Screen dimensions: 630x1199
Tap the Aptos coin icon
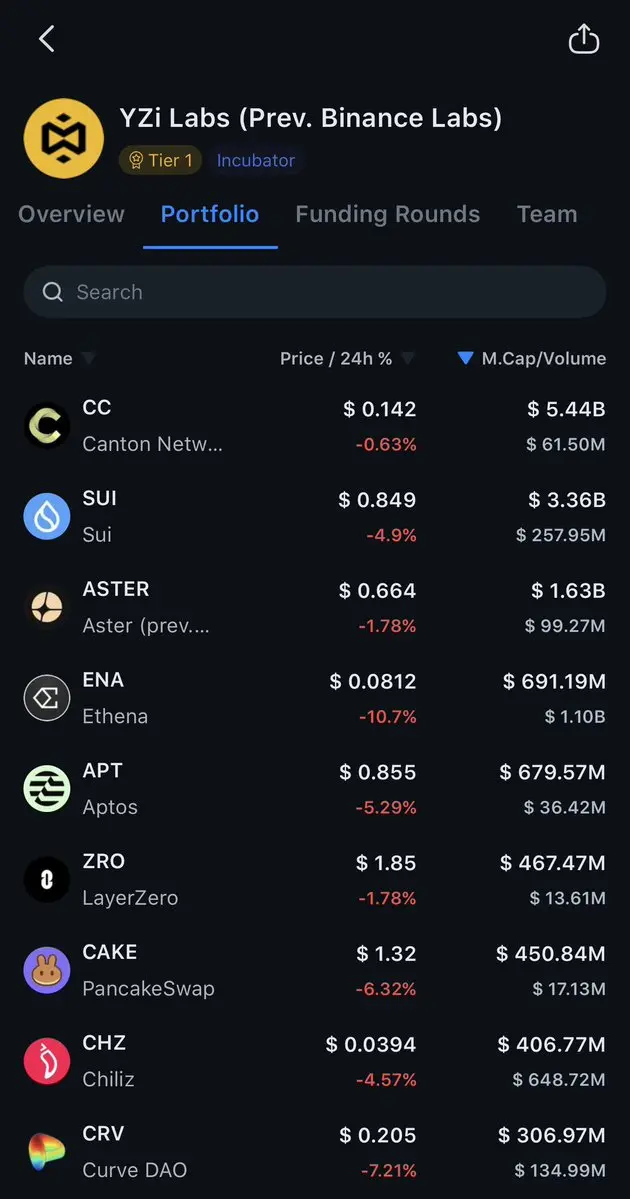[46, 789]
